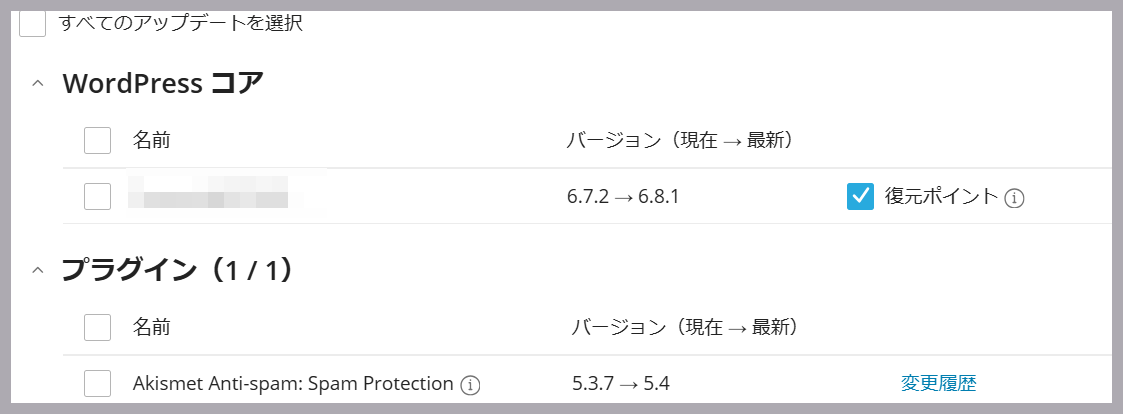1123x414 pixels.
Task: Click the プラグイン (1 / 1) heading
Action: [176, 270]
